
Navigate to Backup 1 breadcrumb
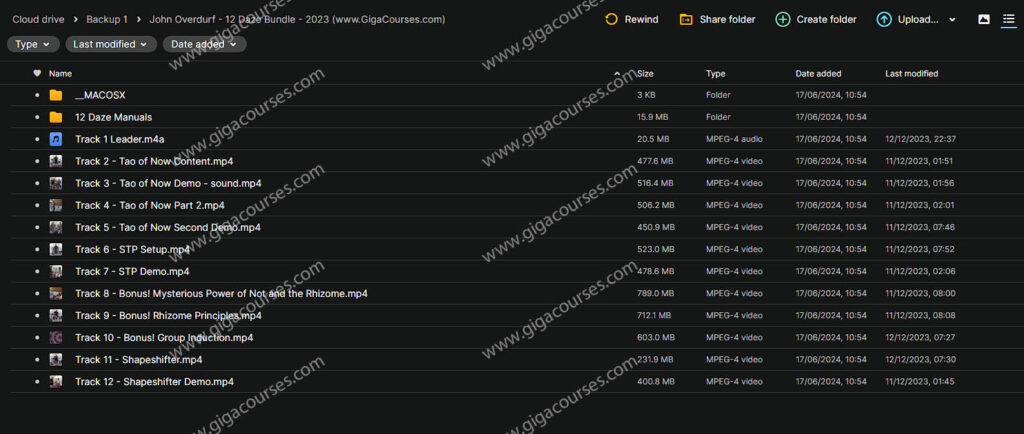(106, 19)
